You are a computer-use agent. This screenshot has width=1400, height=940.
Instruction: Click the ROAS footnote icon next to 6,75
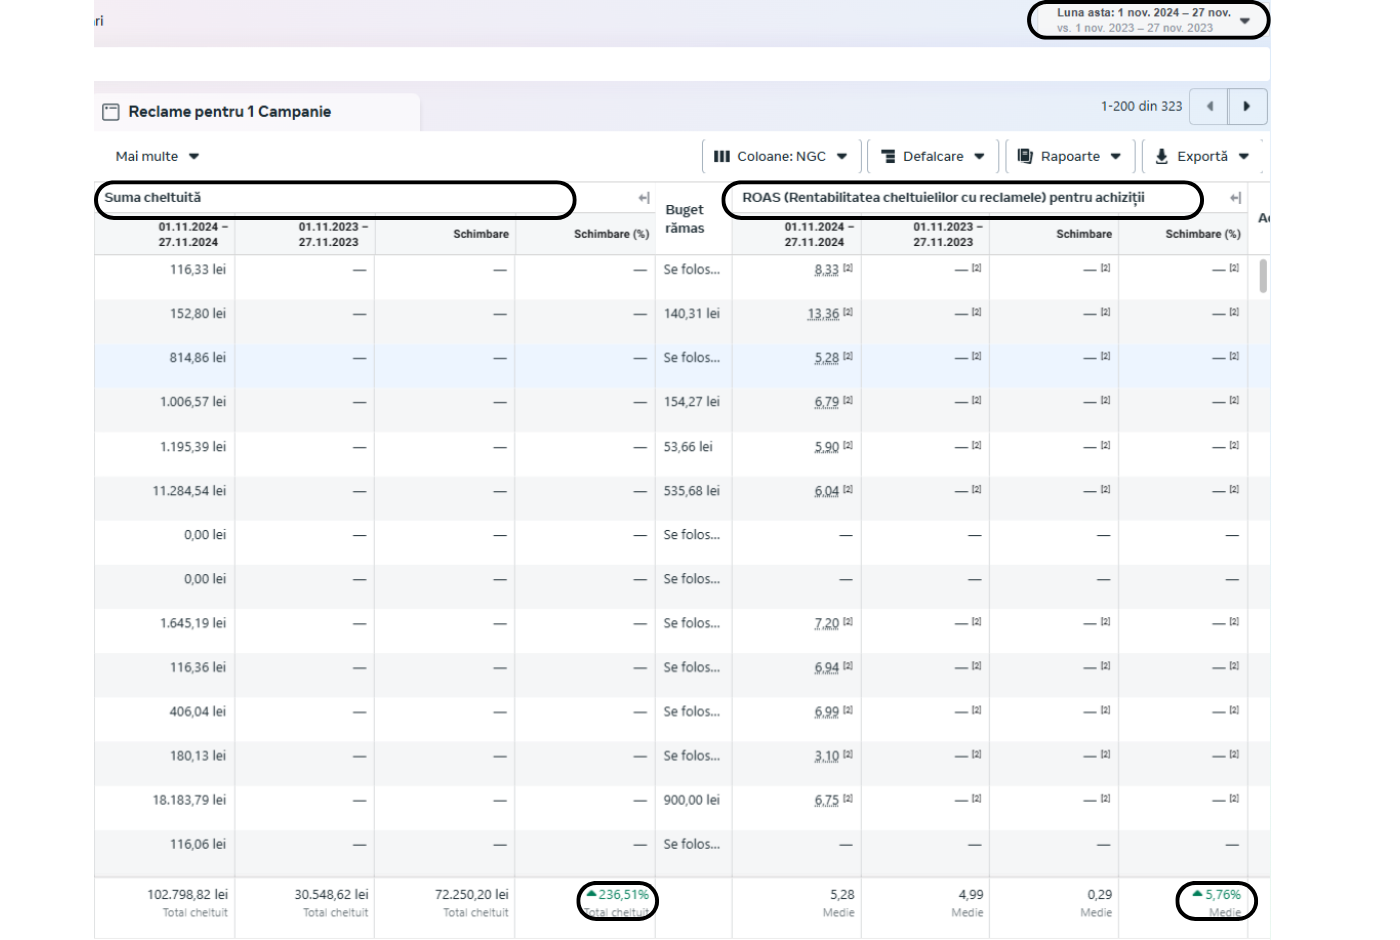(x=848, y=798)
